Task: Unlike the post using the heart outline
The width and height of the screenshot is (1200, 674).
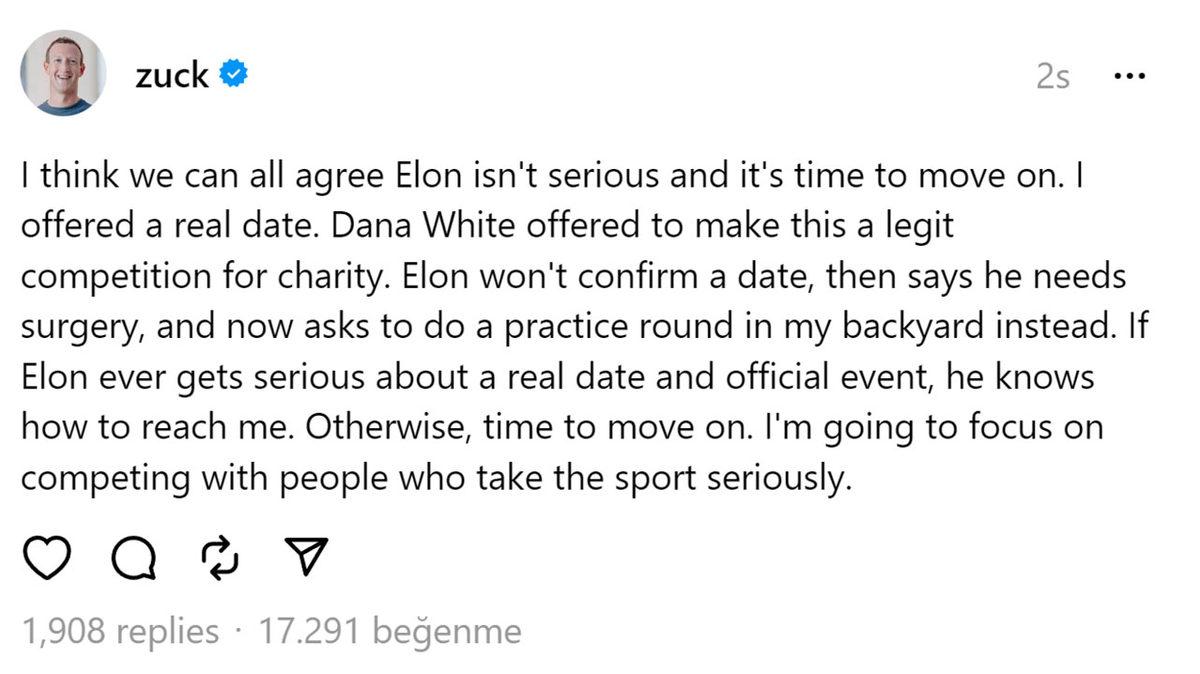Action: 47,557
